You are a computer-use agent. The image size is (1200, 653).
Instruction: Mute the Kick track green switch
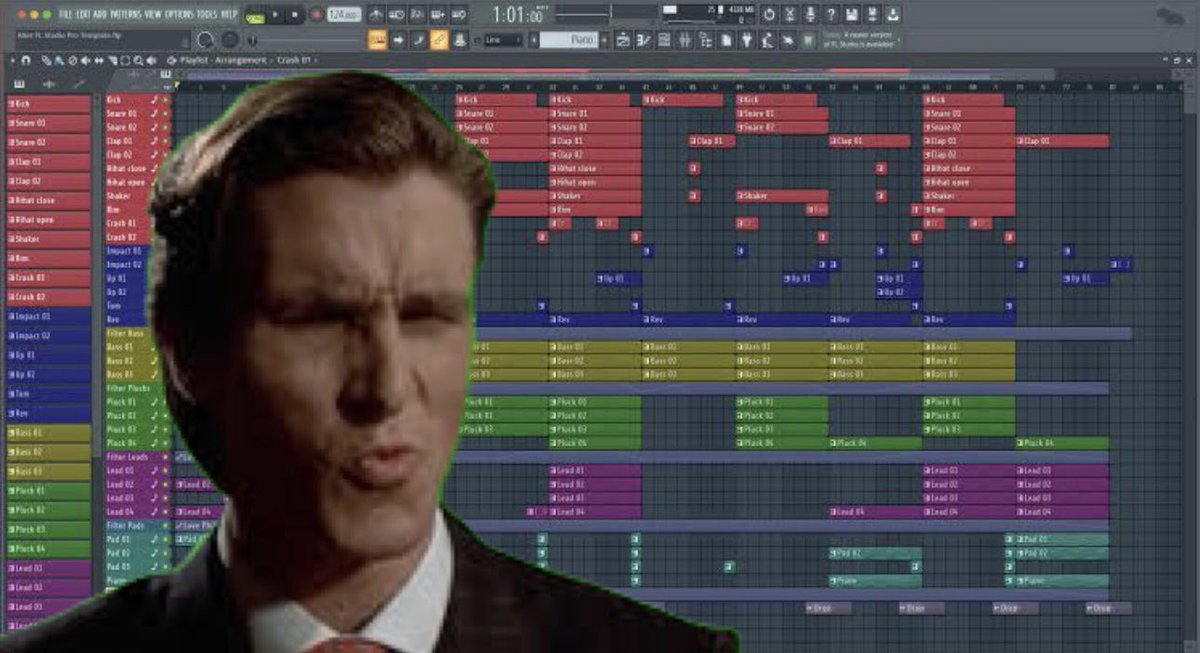click(166, 100)
